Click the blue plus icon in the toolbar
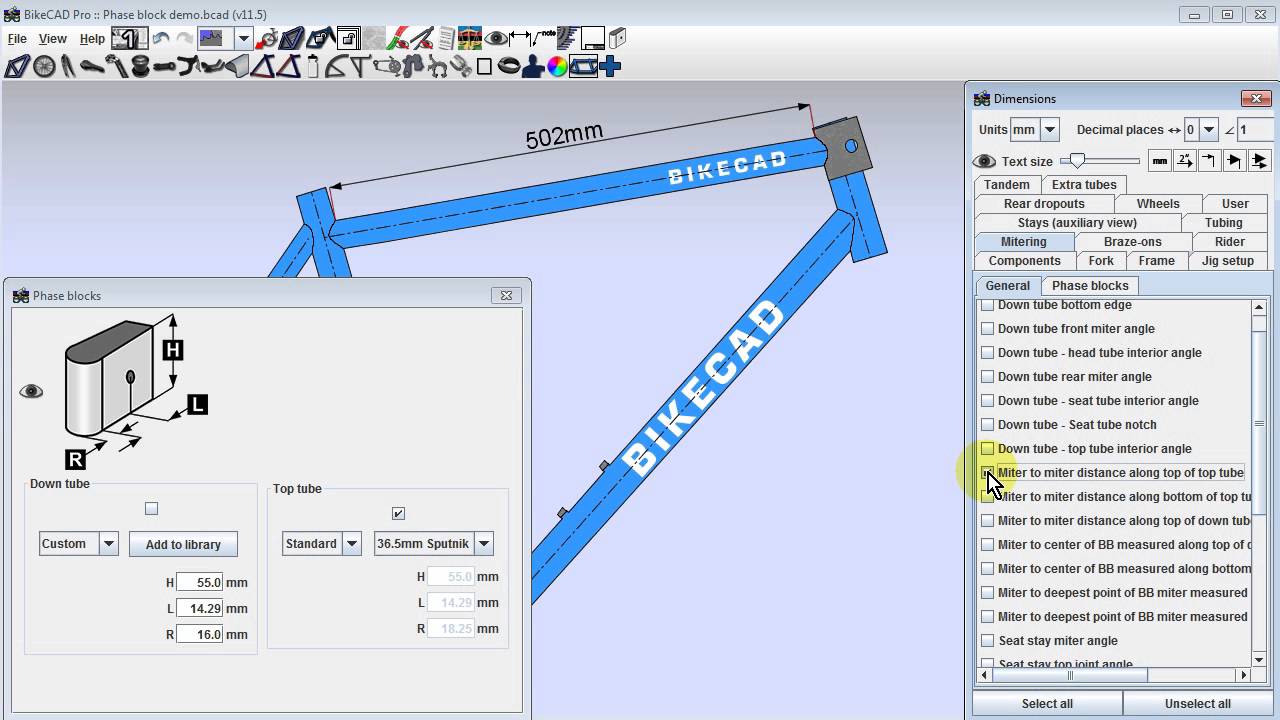This screenshot has height=720, width=1280. pyautogui.click(x=610, y=67)
